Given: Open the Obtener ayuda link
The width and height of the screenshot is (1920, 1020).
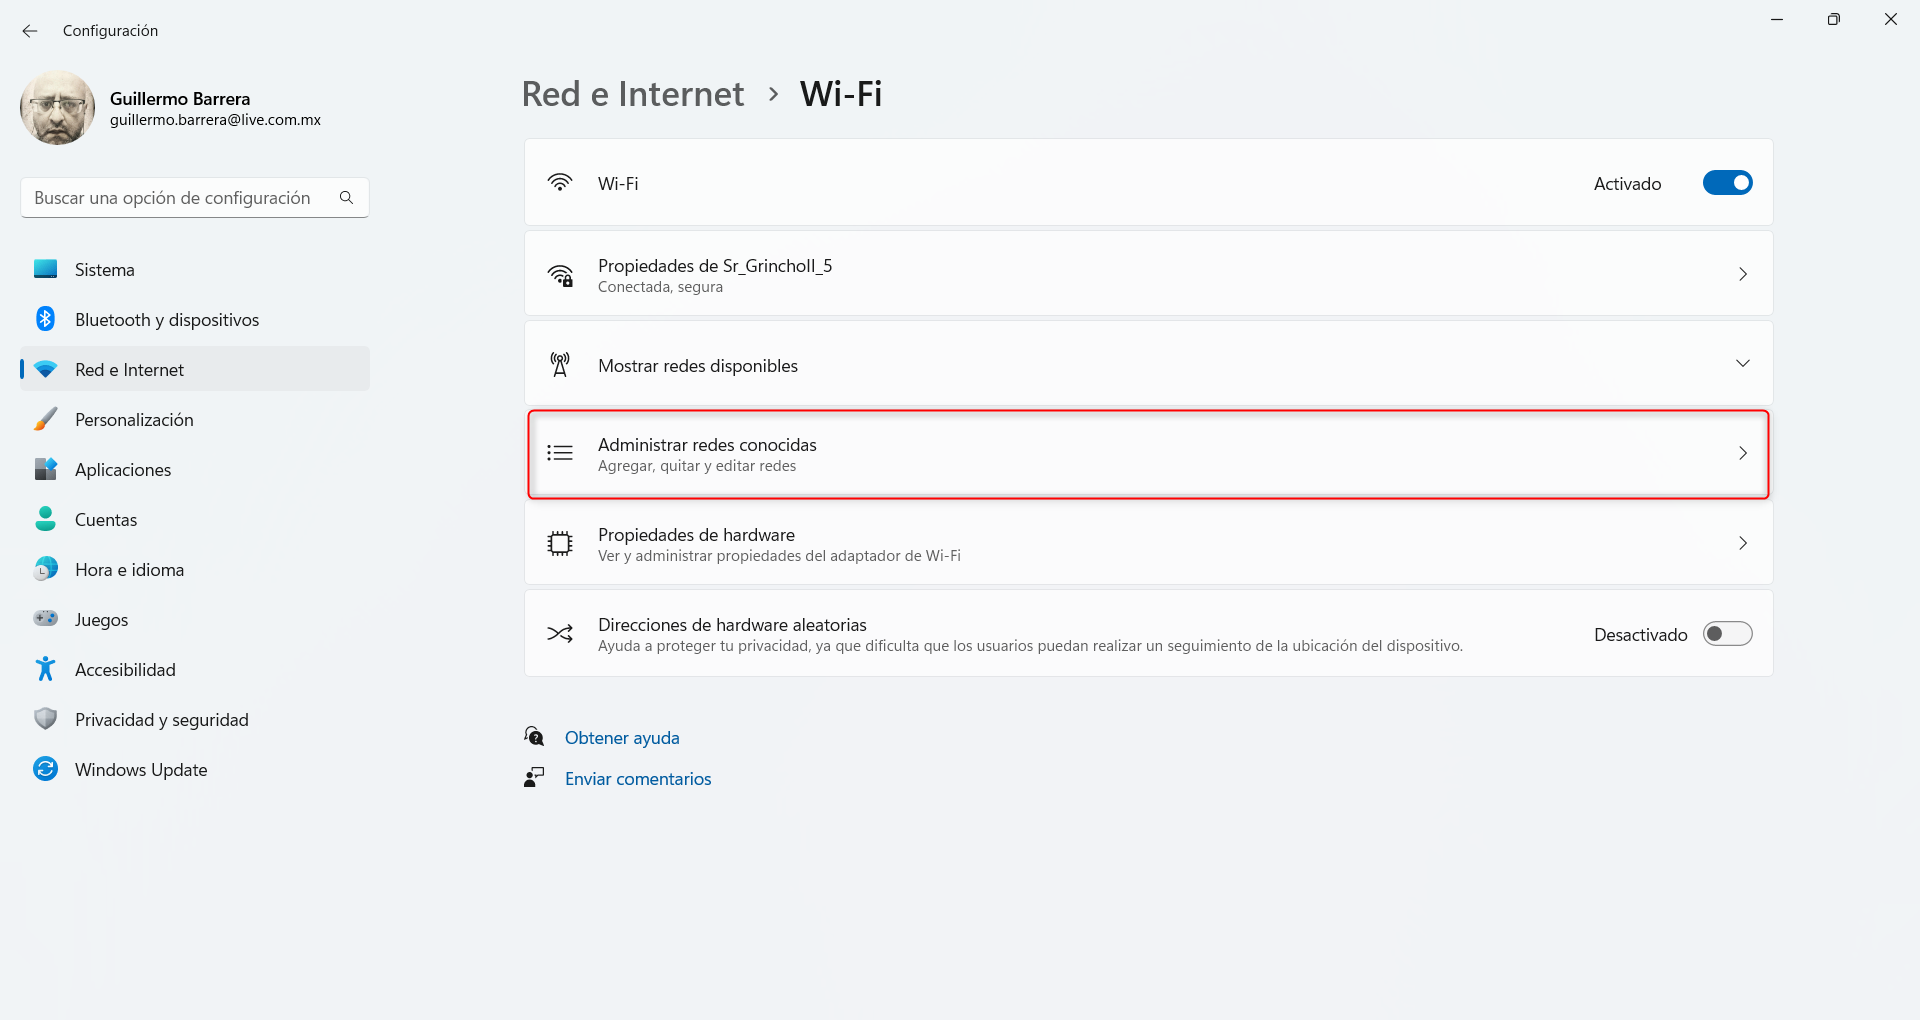Looking at the screenshot, I should click(x=622, y=738).
